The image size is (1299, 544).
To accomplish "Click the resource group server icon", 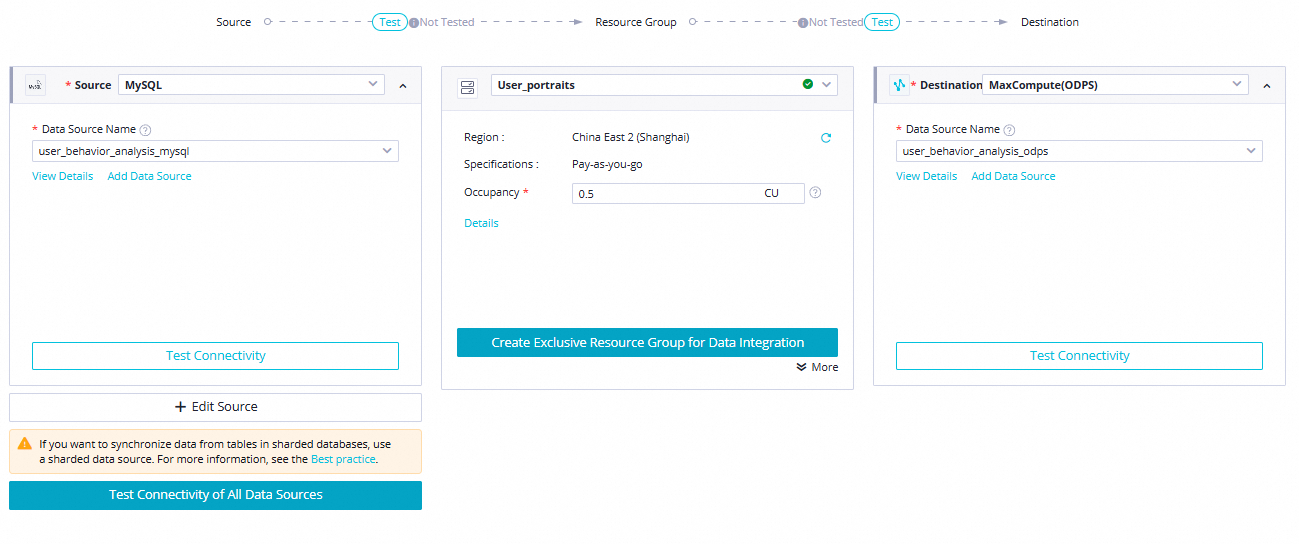I will coord(468,86).
